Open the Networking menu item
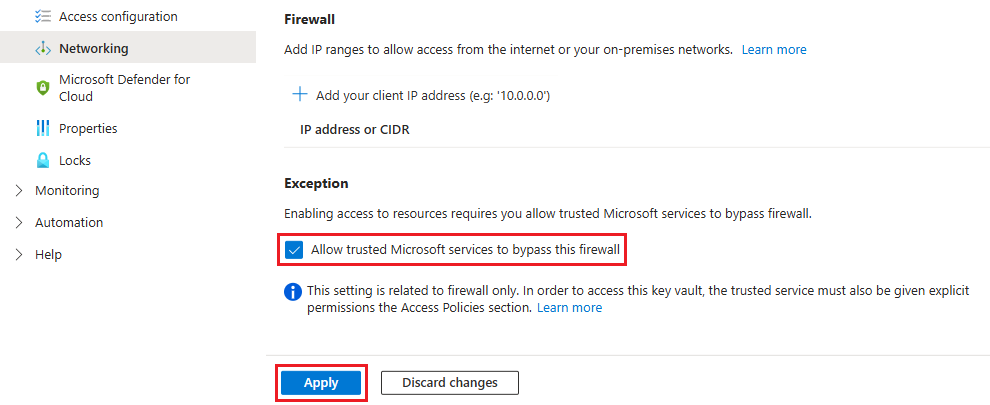The height and width of the screenshot is (405, 990). point(93,48)
